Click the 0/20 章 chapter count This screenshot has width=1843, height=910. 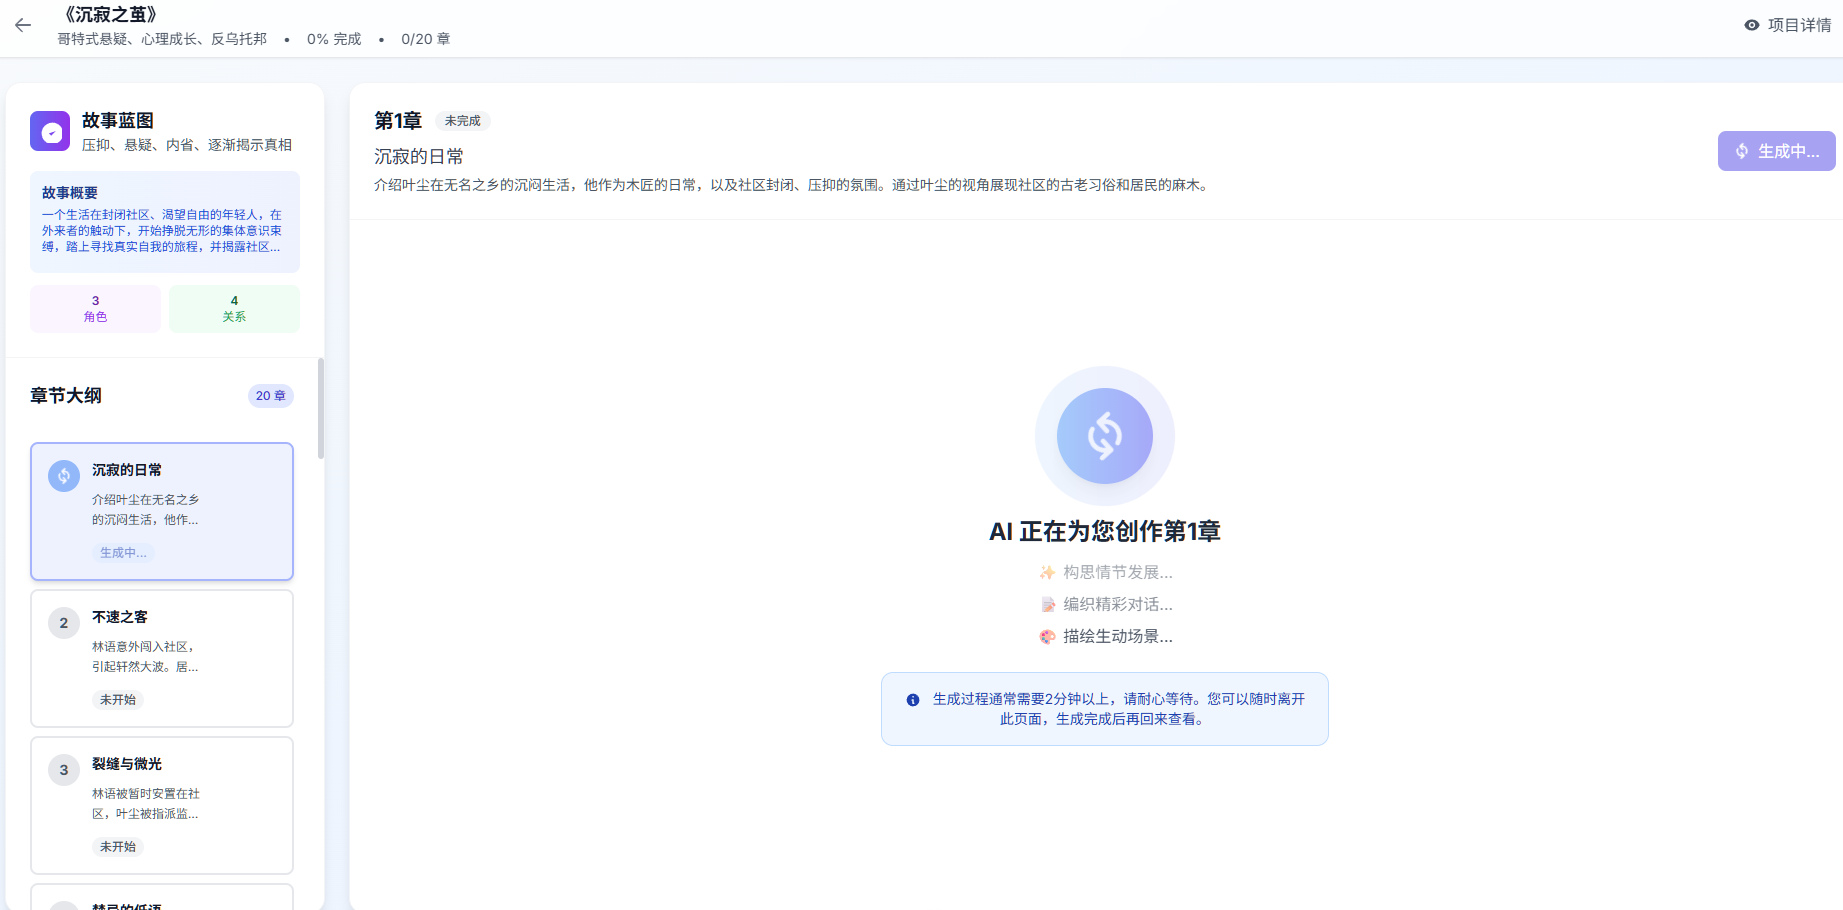(x=426, y=39)
